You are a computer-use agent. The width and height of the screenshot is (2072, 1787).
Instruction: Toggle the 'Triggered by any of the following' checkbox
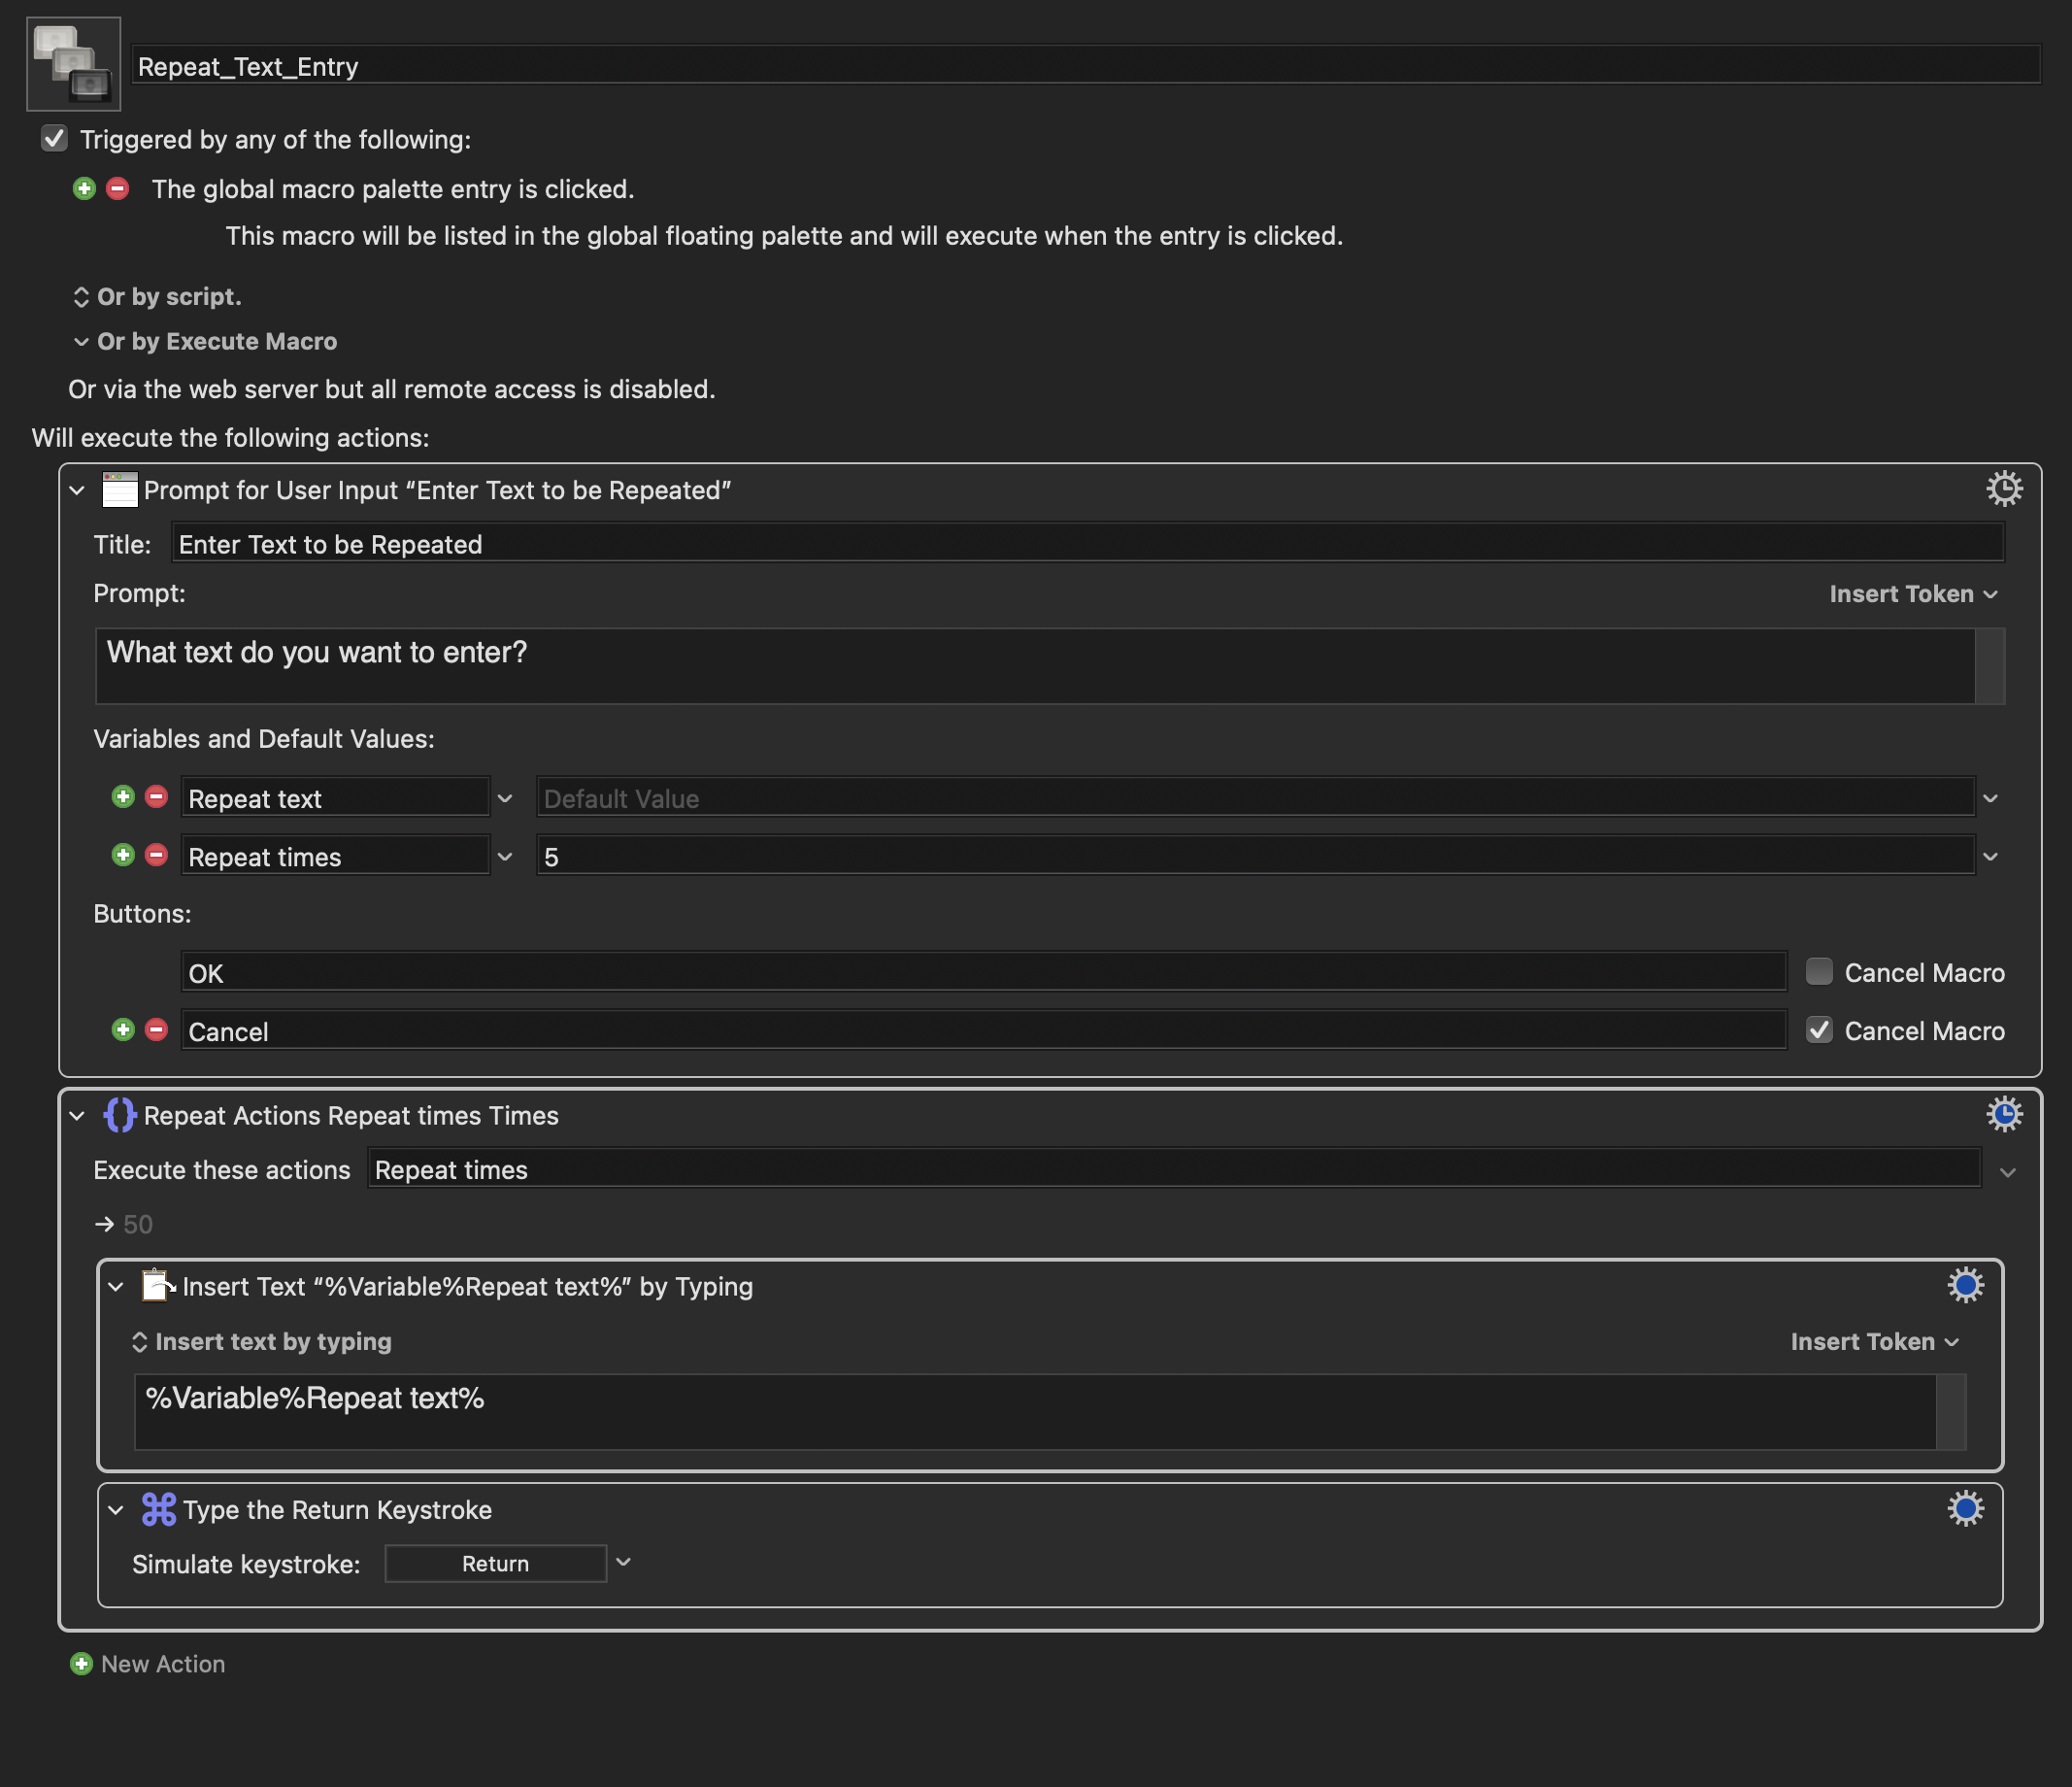pos(55,138)
